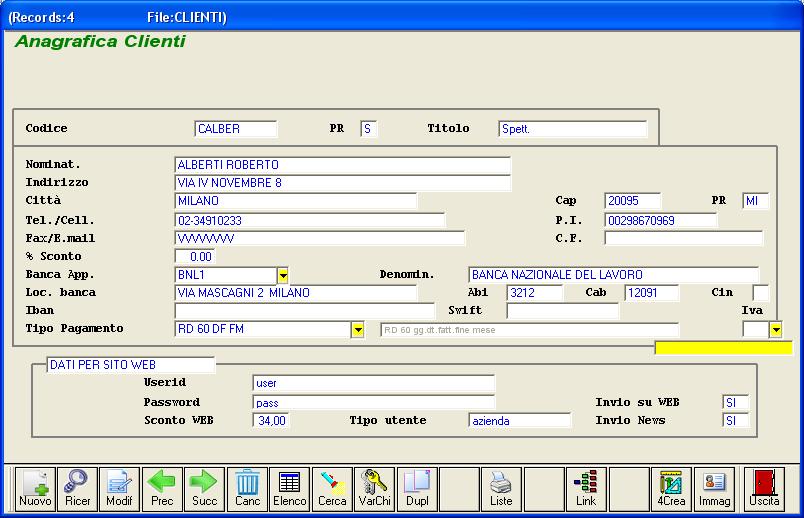The height and width of the screenshot is (518, 804).
Task: Click the greyed RD 60 gg.dt.fatt.fine mese description
Action: 530,330
